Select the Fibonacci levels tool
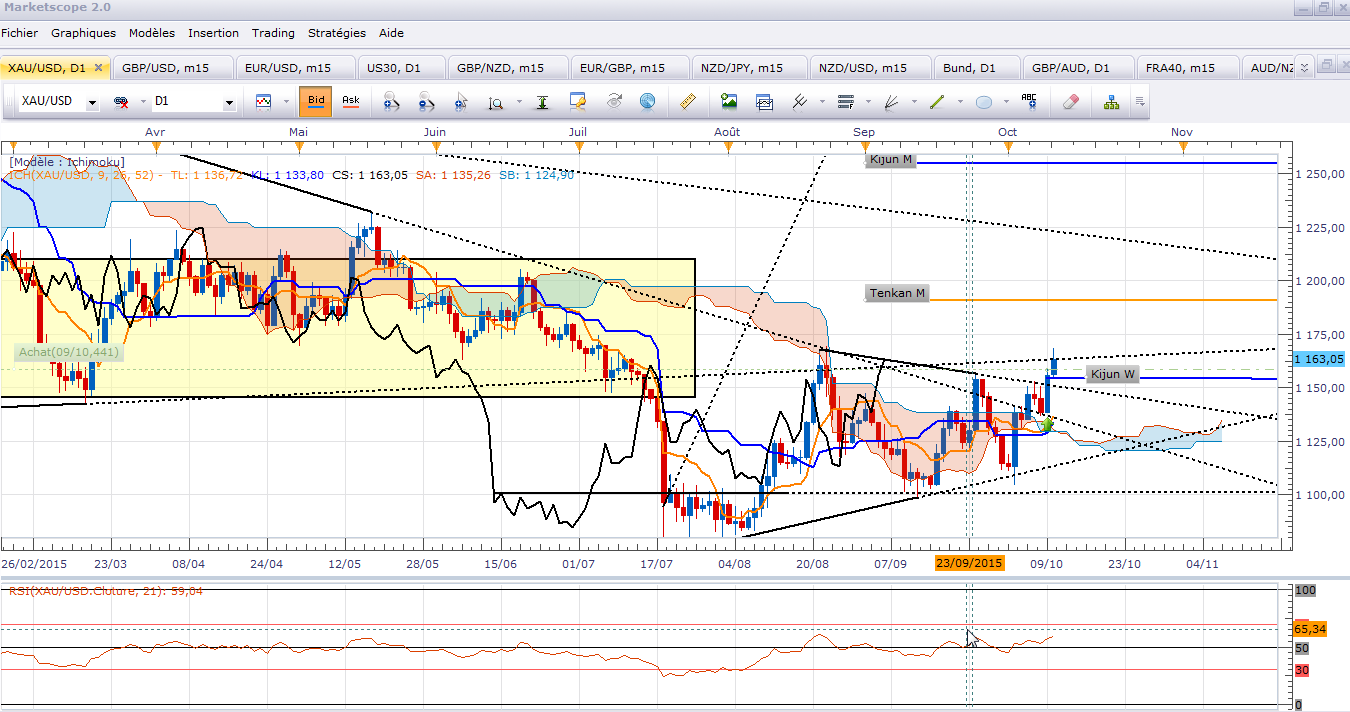Image resolution: width=1350 pixels, height=712 pixels. pos(845,101)
